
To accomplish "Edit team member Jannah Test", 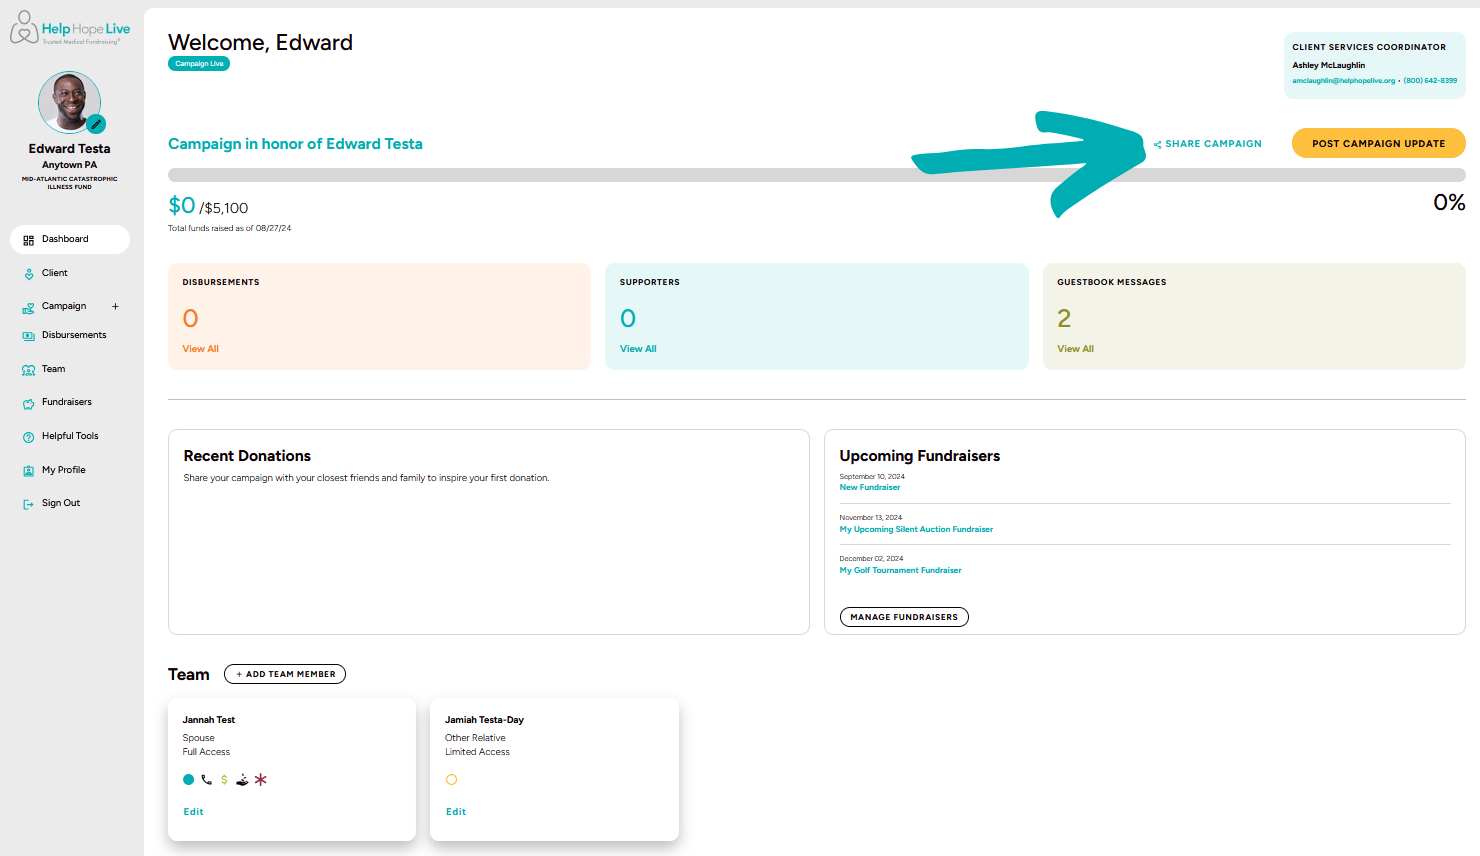I will (193, 811).
